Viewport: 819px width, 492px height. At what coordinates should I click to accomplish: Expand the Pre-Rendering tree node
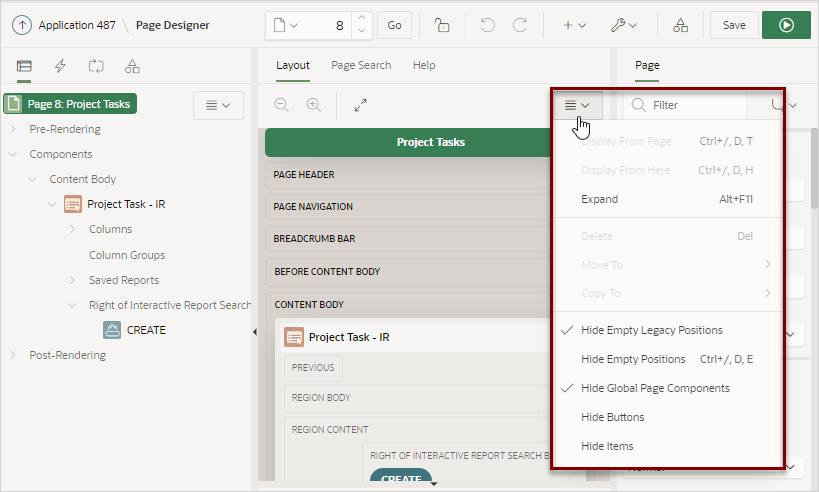[x=13, y=129]
